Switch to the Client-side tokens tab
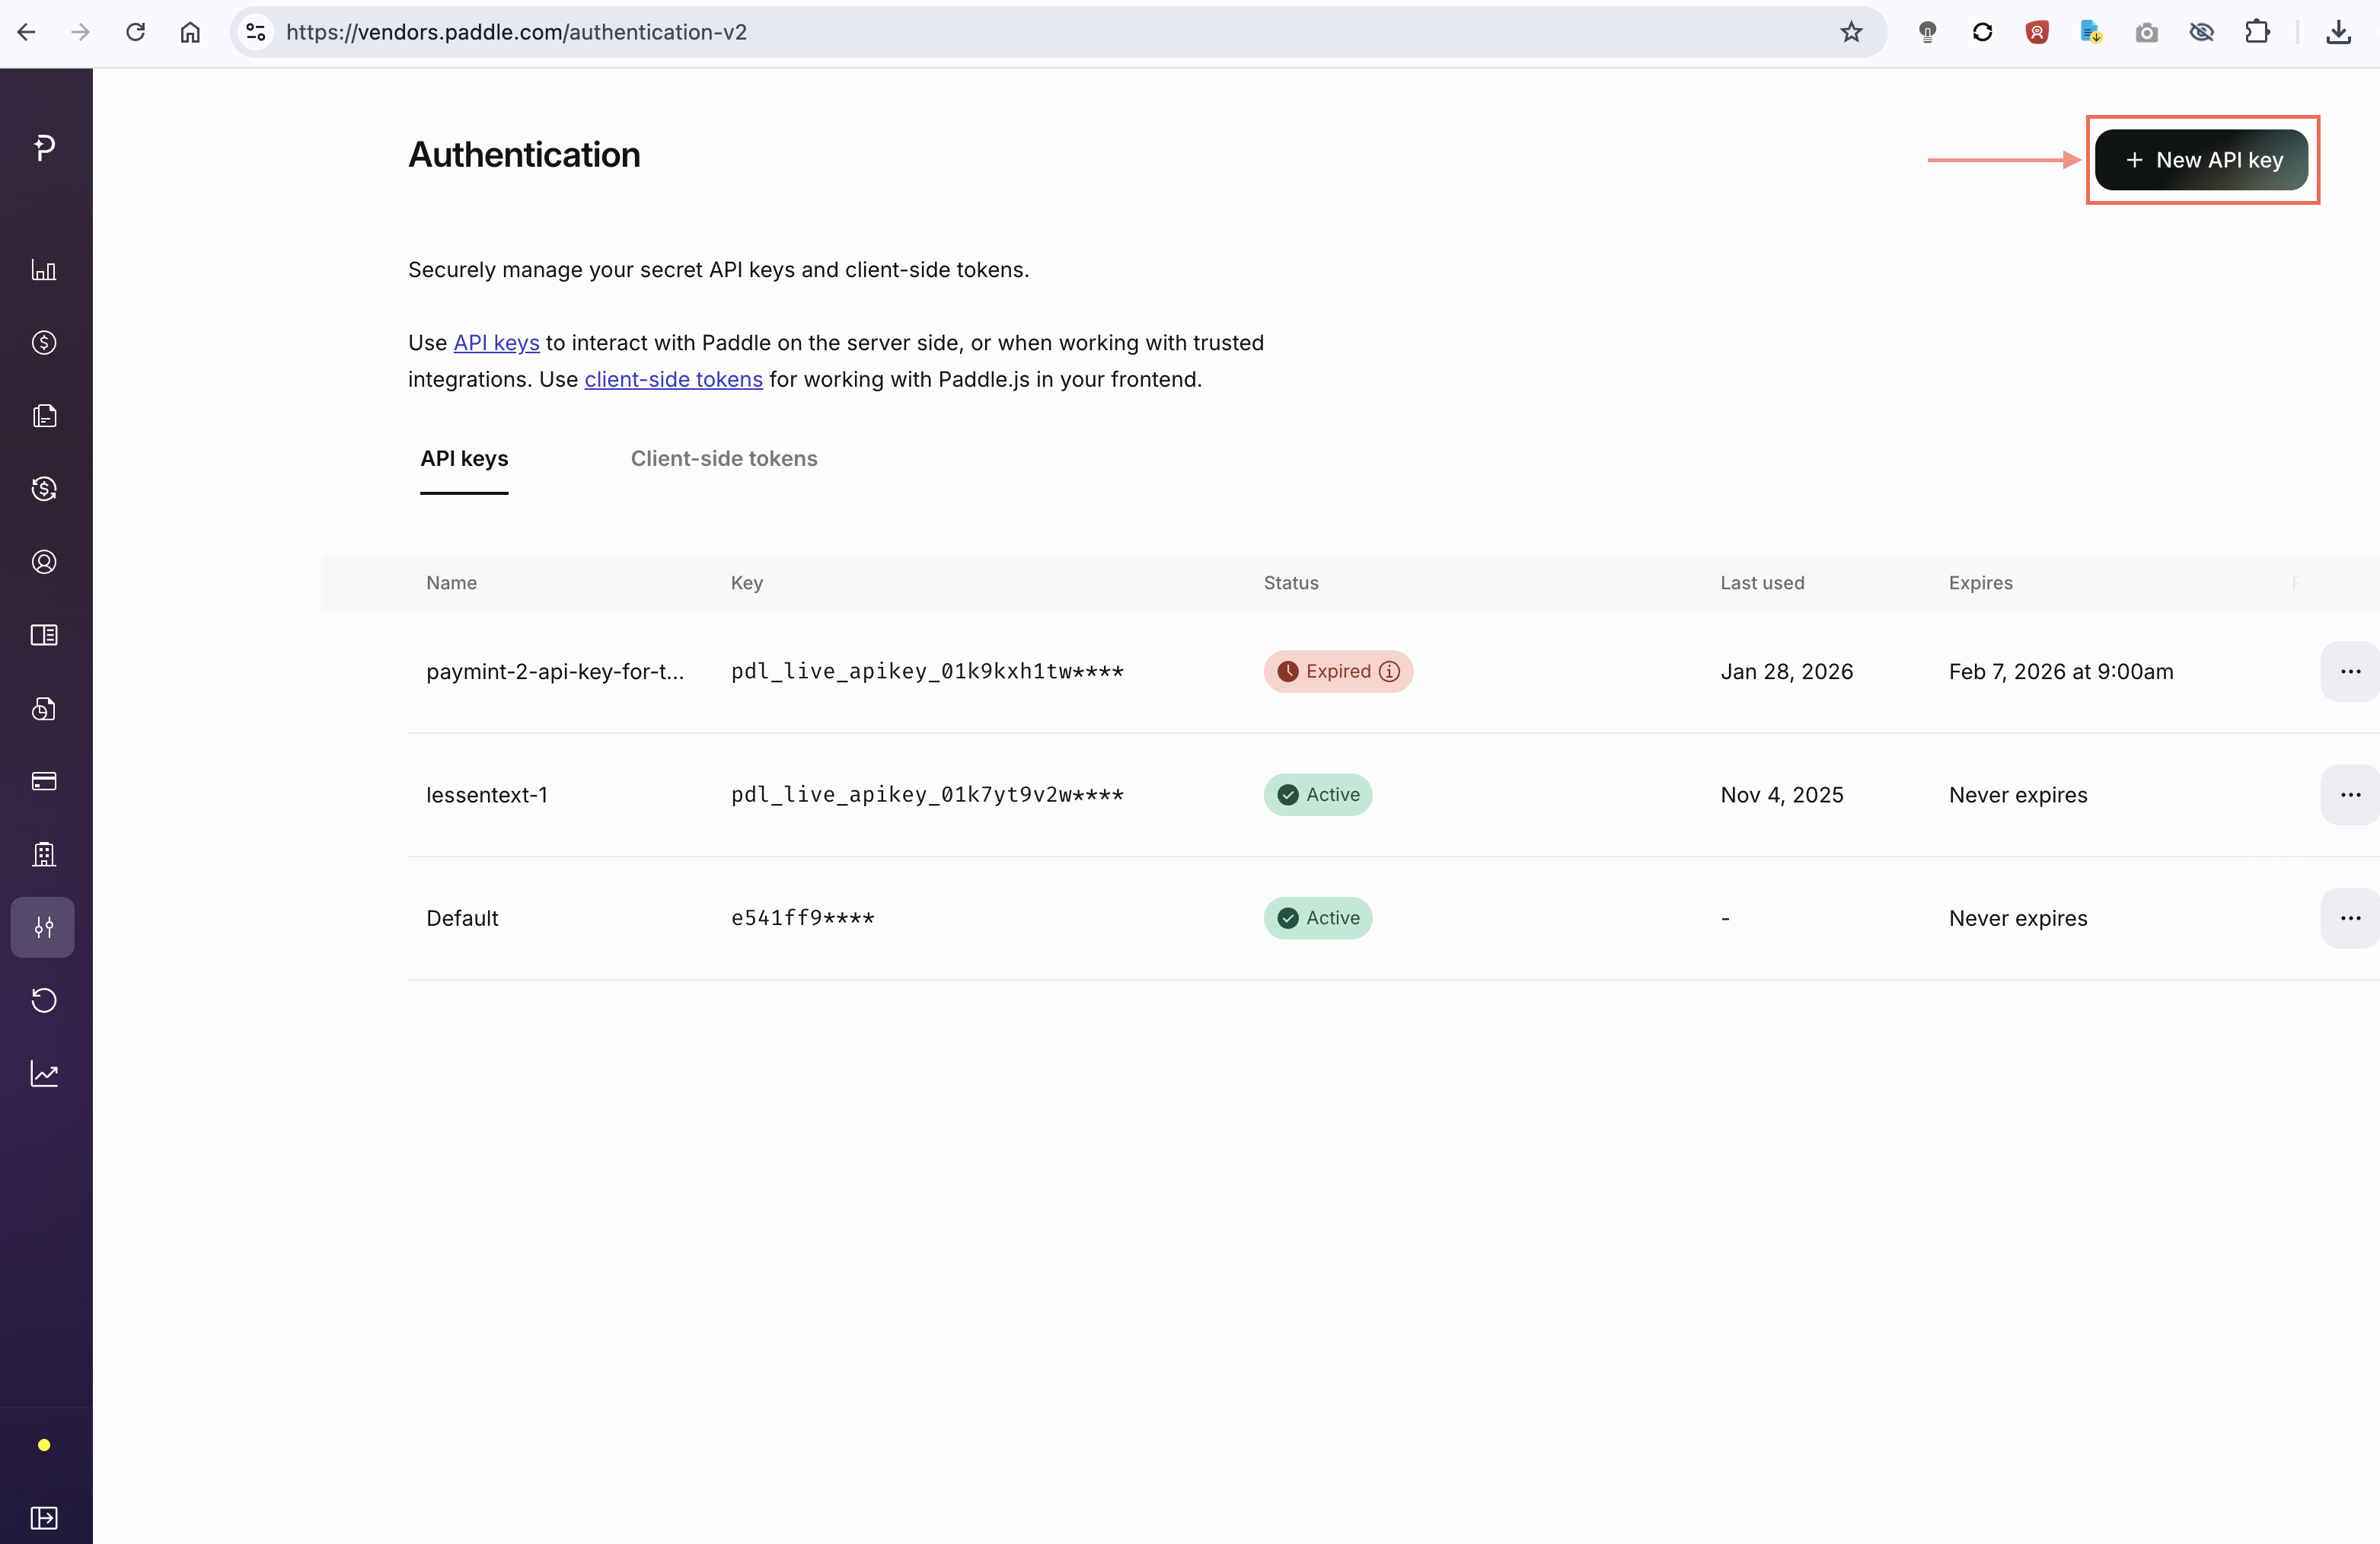 coord(723,458)
